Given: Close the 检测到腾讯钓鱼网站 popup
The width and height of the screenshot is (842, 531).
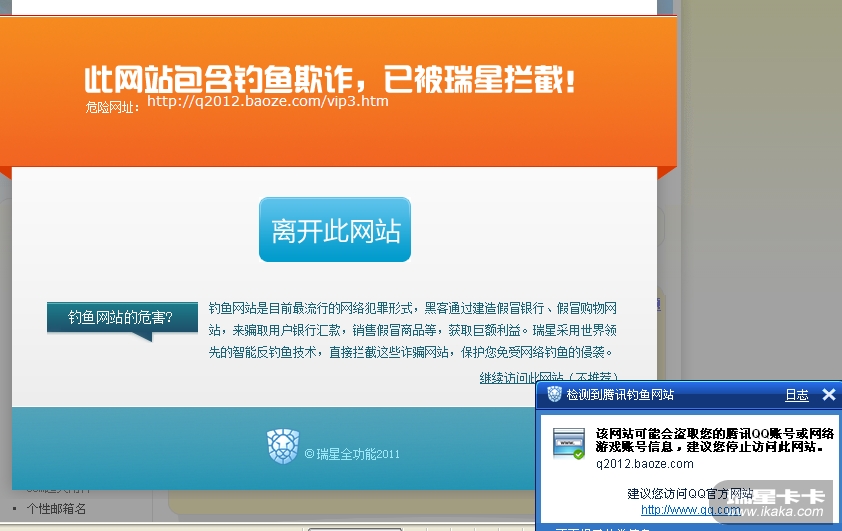Looking at the screenshot, I should point(829,395).
